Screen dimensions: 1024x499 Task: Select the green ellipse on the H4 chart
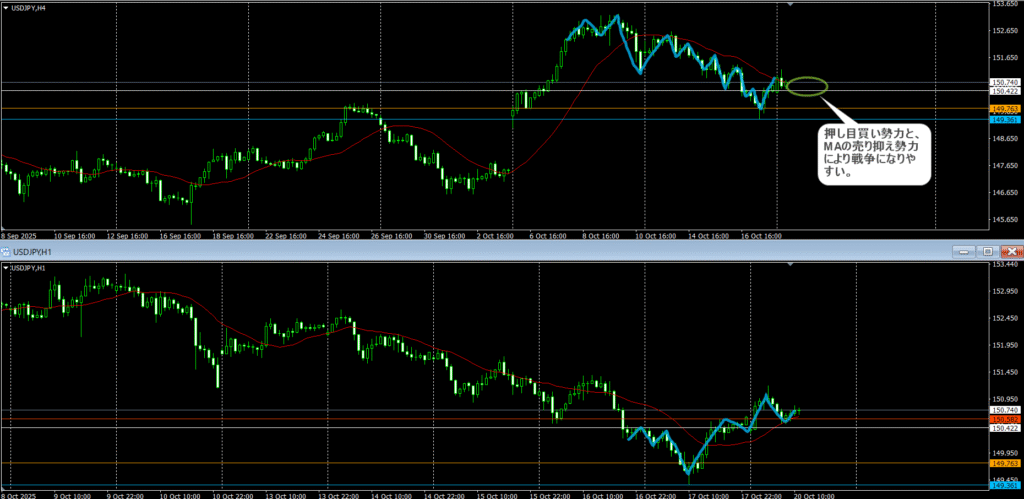coord(806,87)
